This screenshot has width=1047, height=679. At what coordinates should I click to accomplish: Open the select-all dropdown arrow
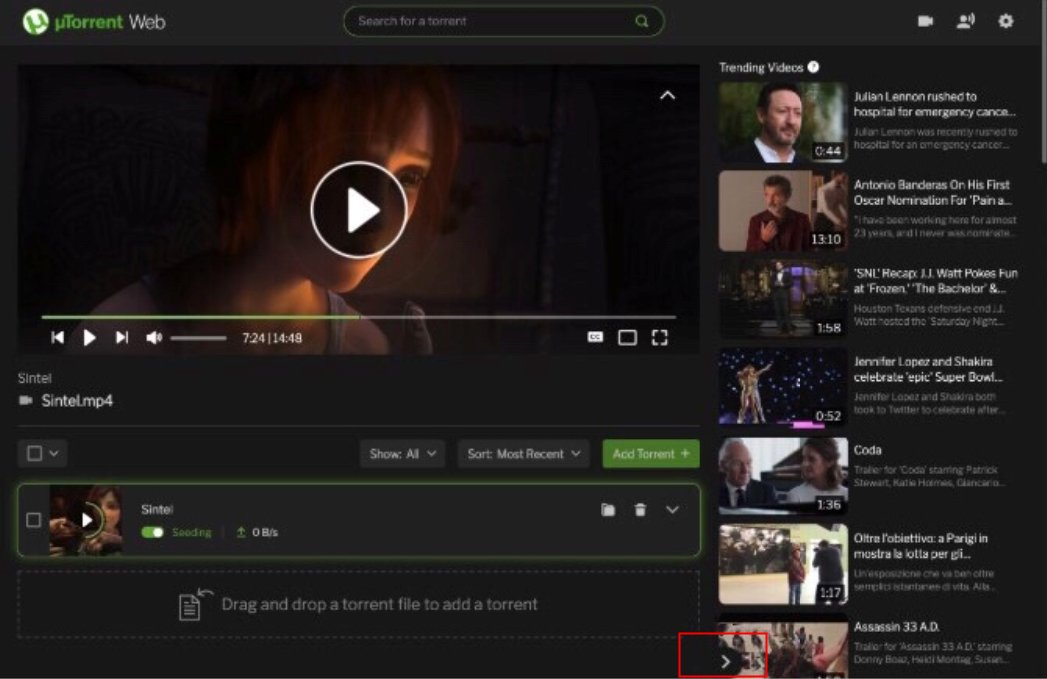click(x=54, y=453)
